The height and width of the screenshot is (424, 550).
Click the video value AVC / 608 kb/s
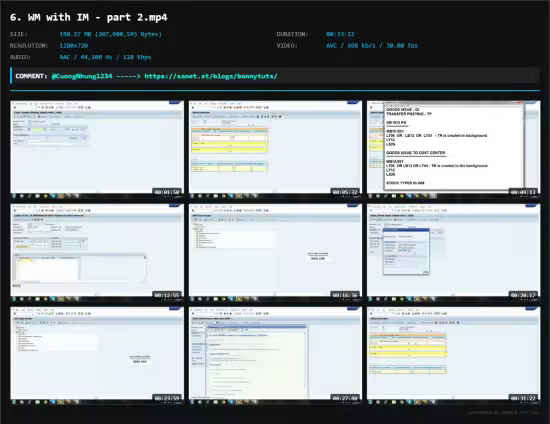[x=372, y=46]
